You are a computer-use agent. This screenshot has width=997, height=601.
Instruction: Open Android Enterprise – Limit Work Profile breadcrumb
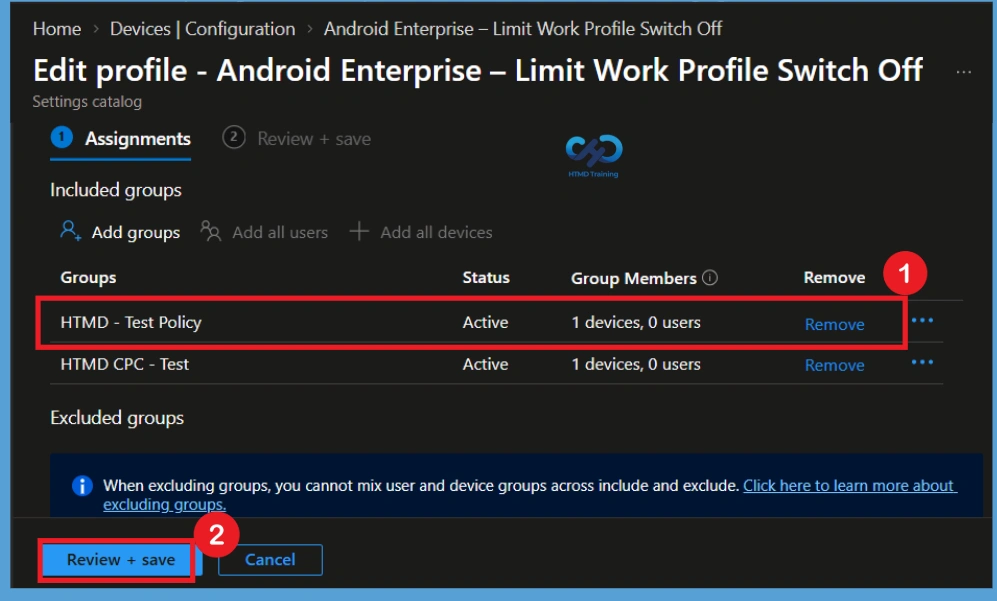523,29
